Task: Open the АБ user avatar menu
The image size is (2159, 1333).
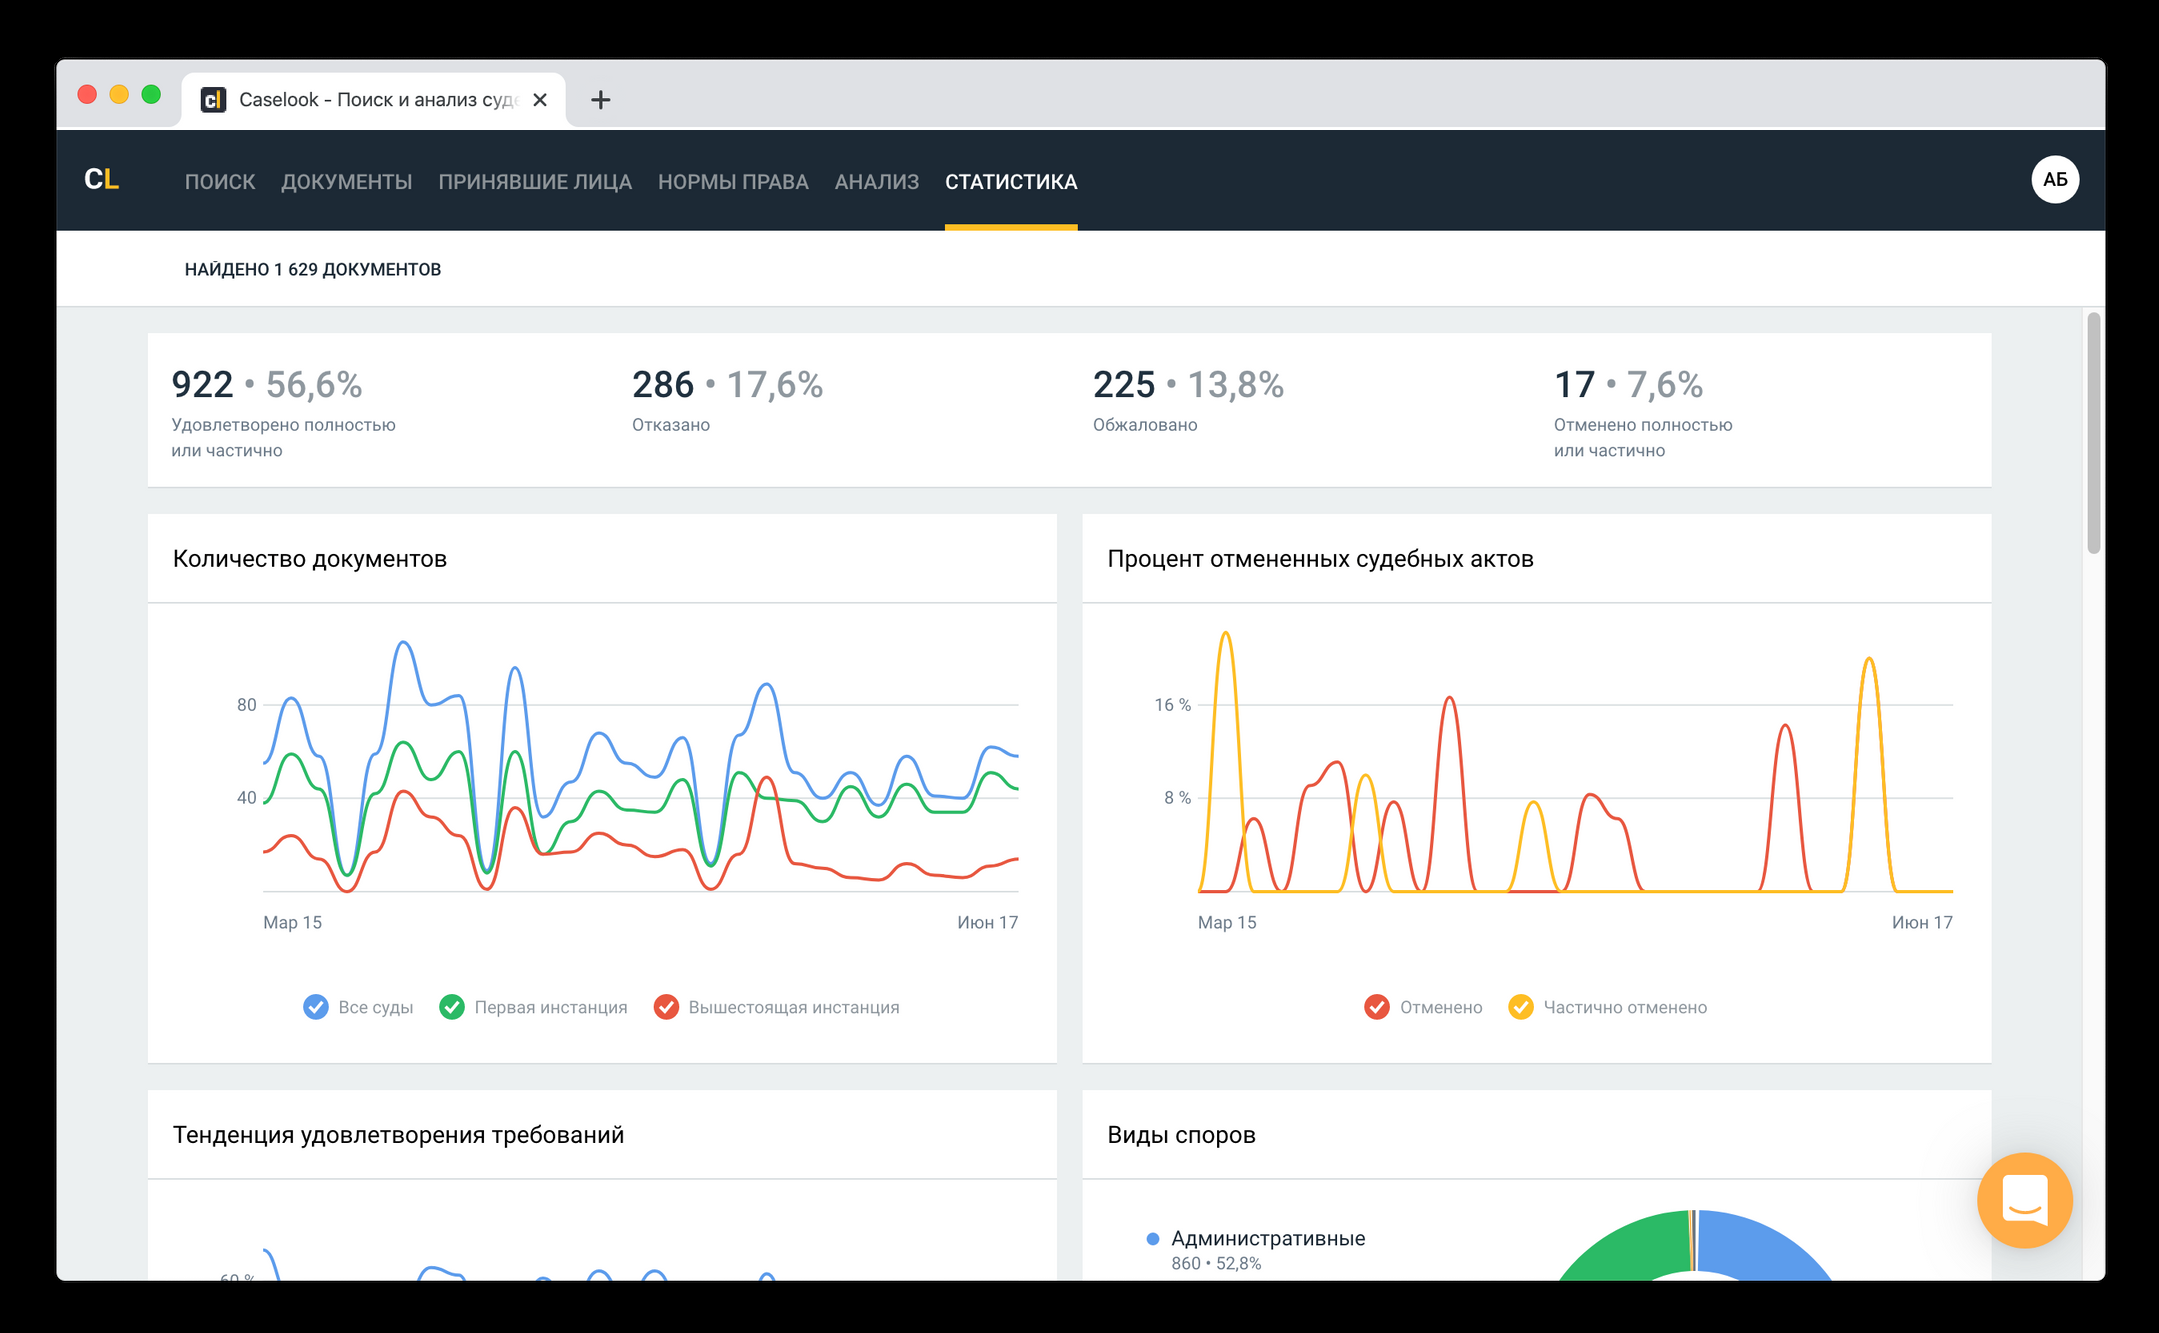Action: point(2054,180)
